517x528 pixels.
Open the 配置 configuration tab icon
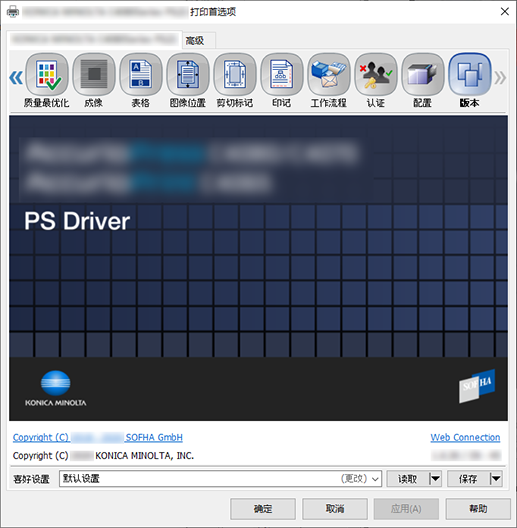click(423, 75)
